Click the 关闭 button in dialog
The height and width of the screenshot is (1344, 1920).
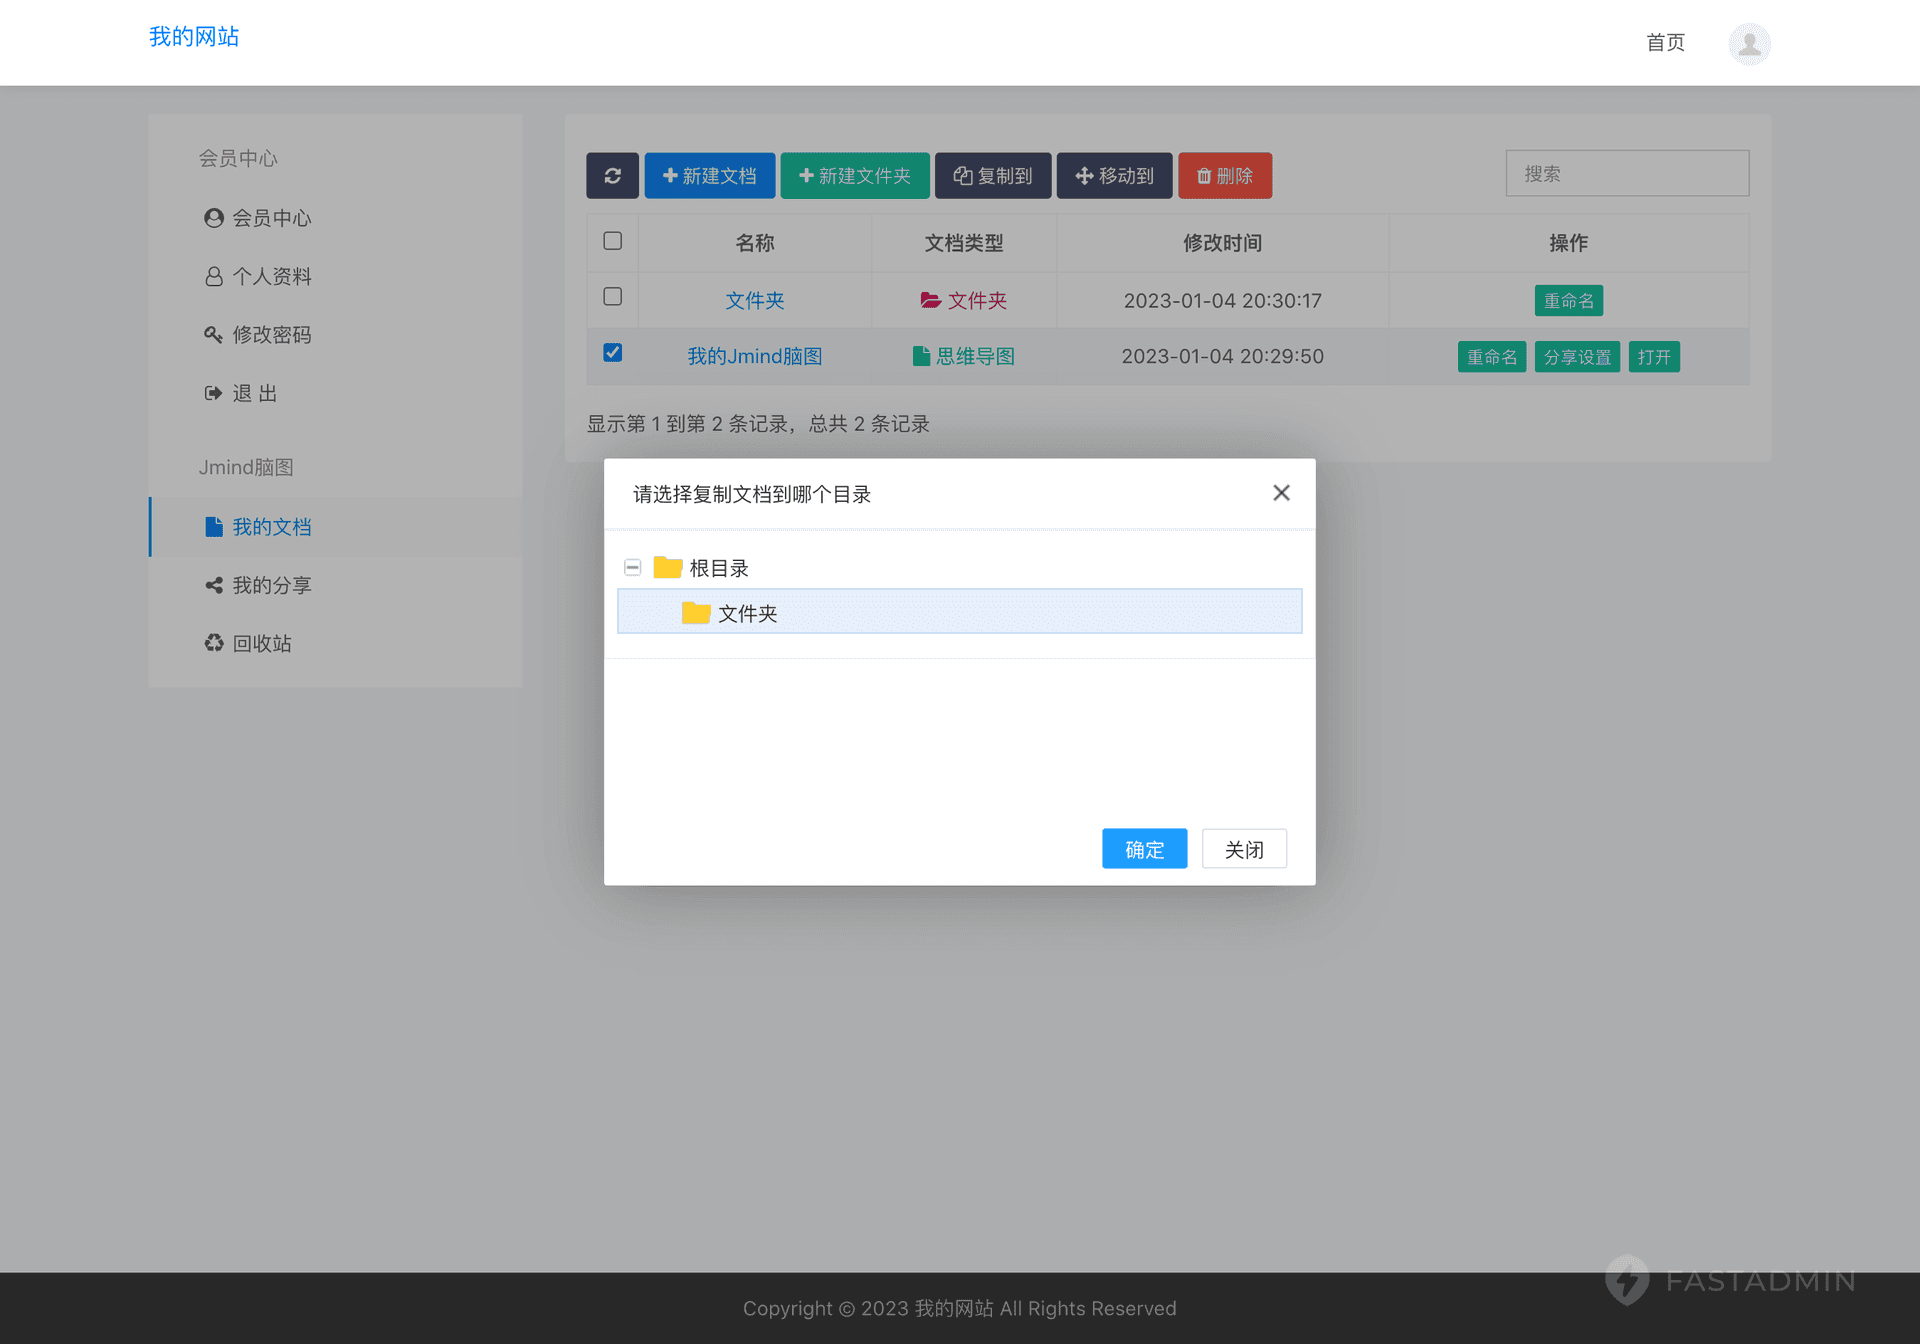(x=1243, y=849)
